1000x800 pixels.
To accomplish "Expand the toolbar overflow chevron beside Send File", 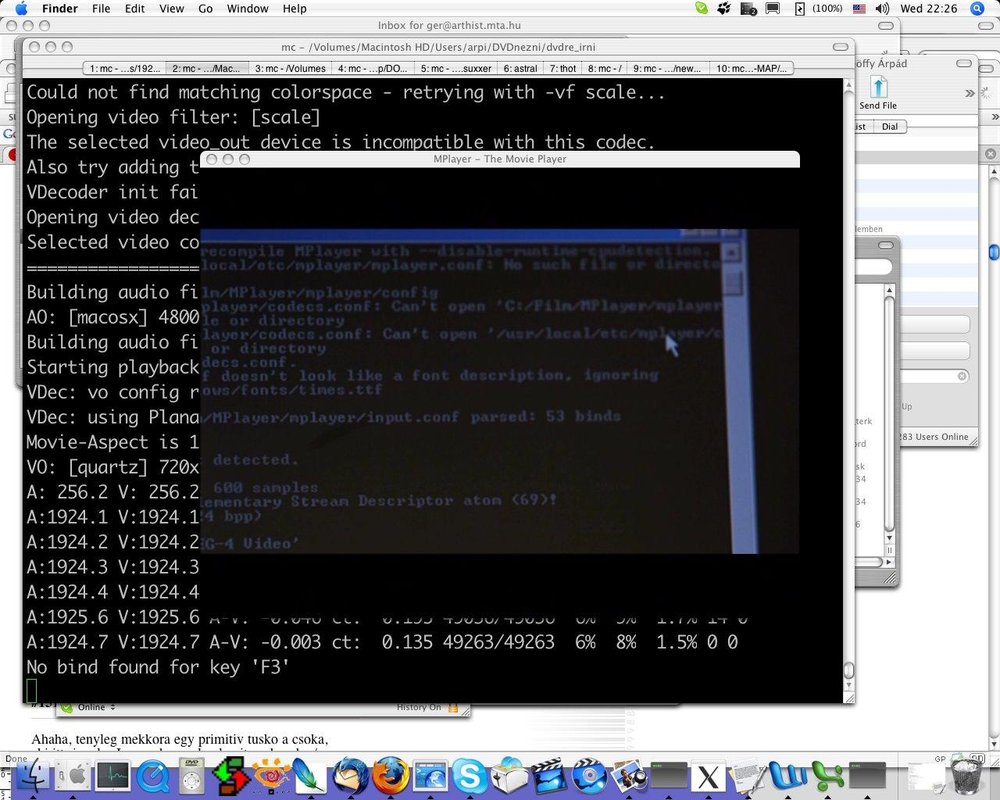I will [x=970, y=93].
